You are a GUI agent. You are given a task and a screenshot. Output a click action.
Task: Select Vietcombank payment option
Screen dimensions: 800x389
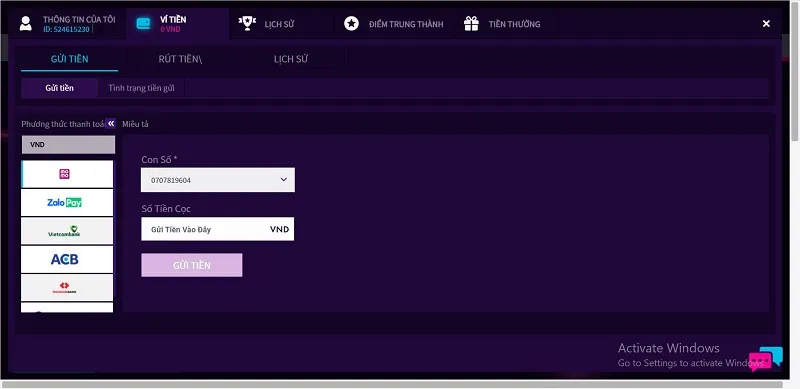pos(67,231)
